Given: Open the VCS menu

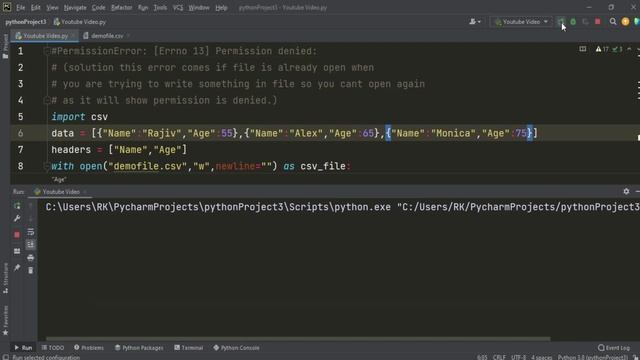Looking at the screenshot, I should (178, 7).
